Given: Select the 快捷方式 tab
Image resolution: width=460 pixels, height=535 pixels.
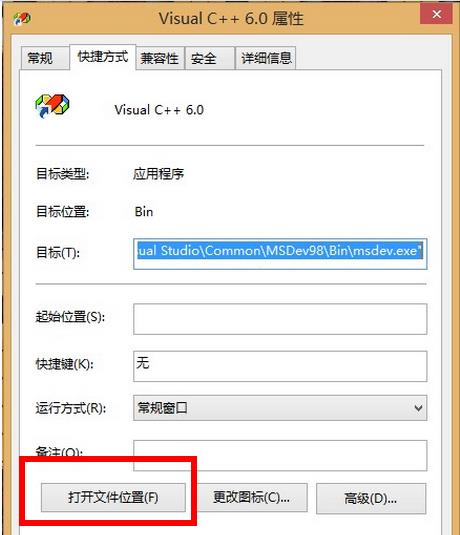Looking at the screenshot, I should point(103,57).
